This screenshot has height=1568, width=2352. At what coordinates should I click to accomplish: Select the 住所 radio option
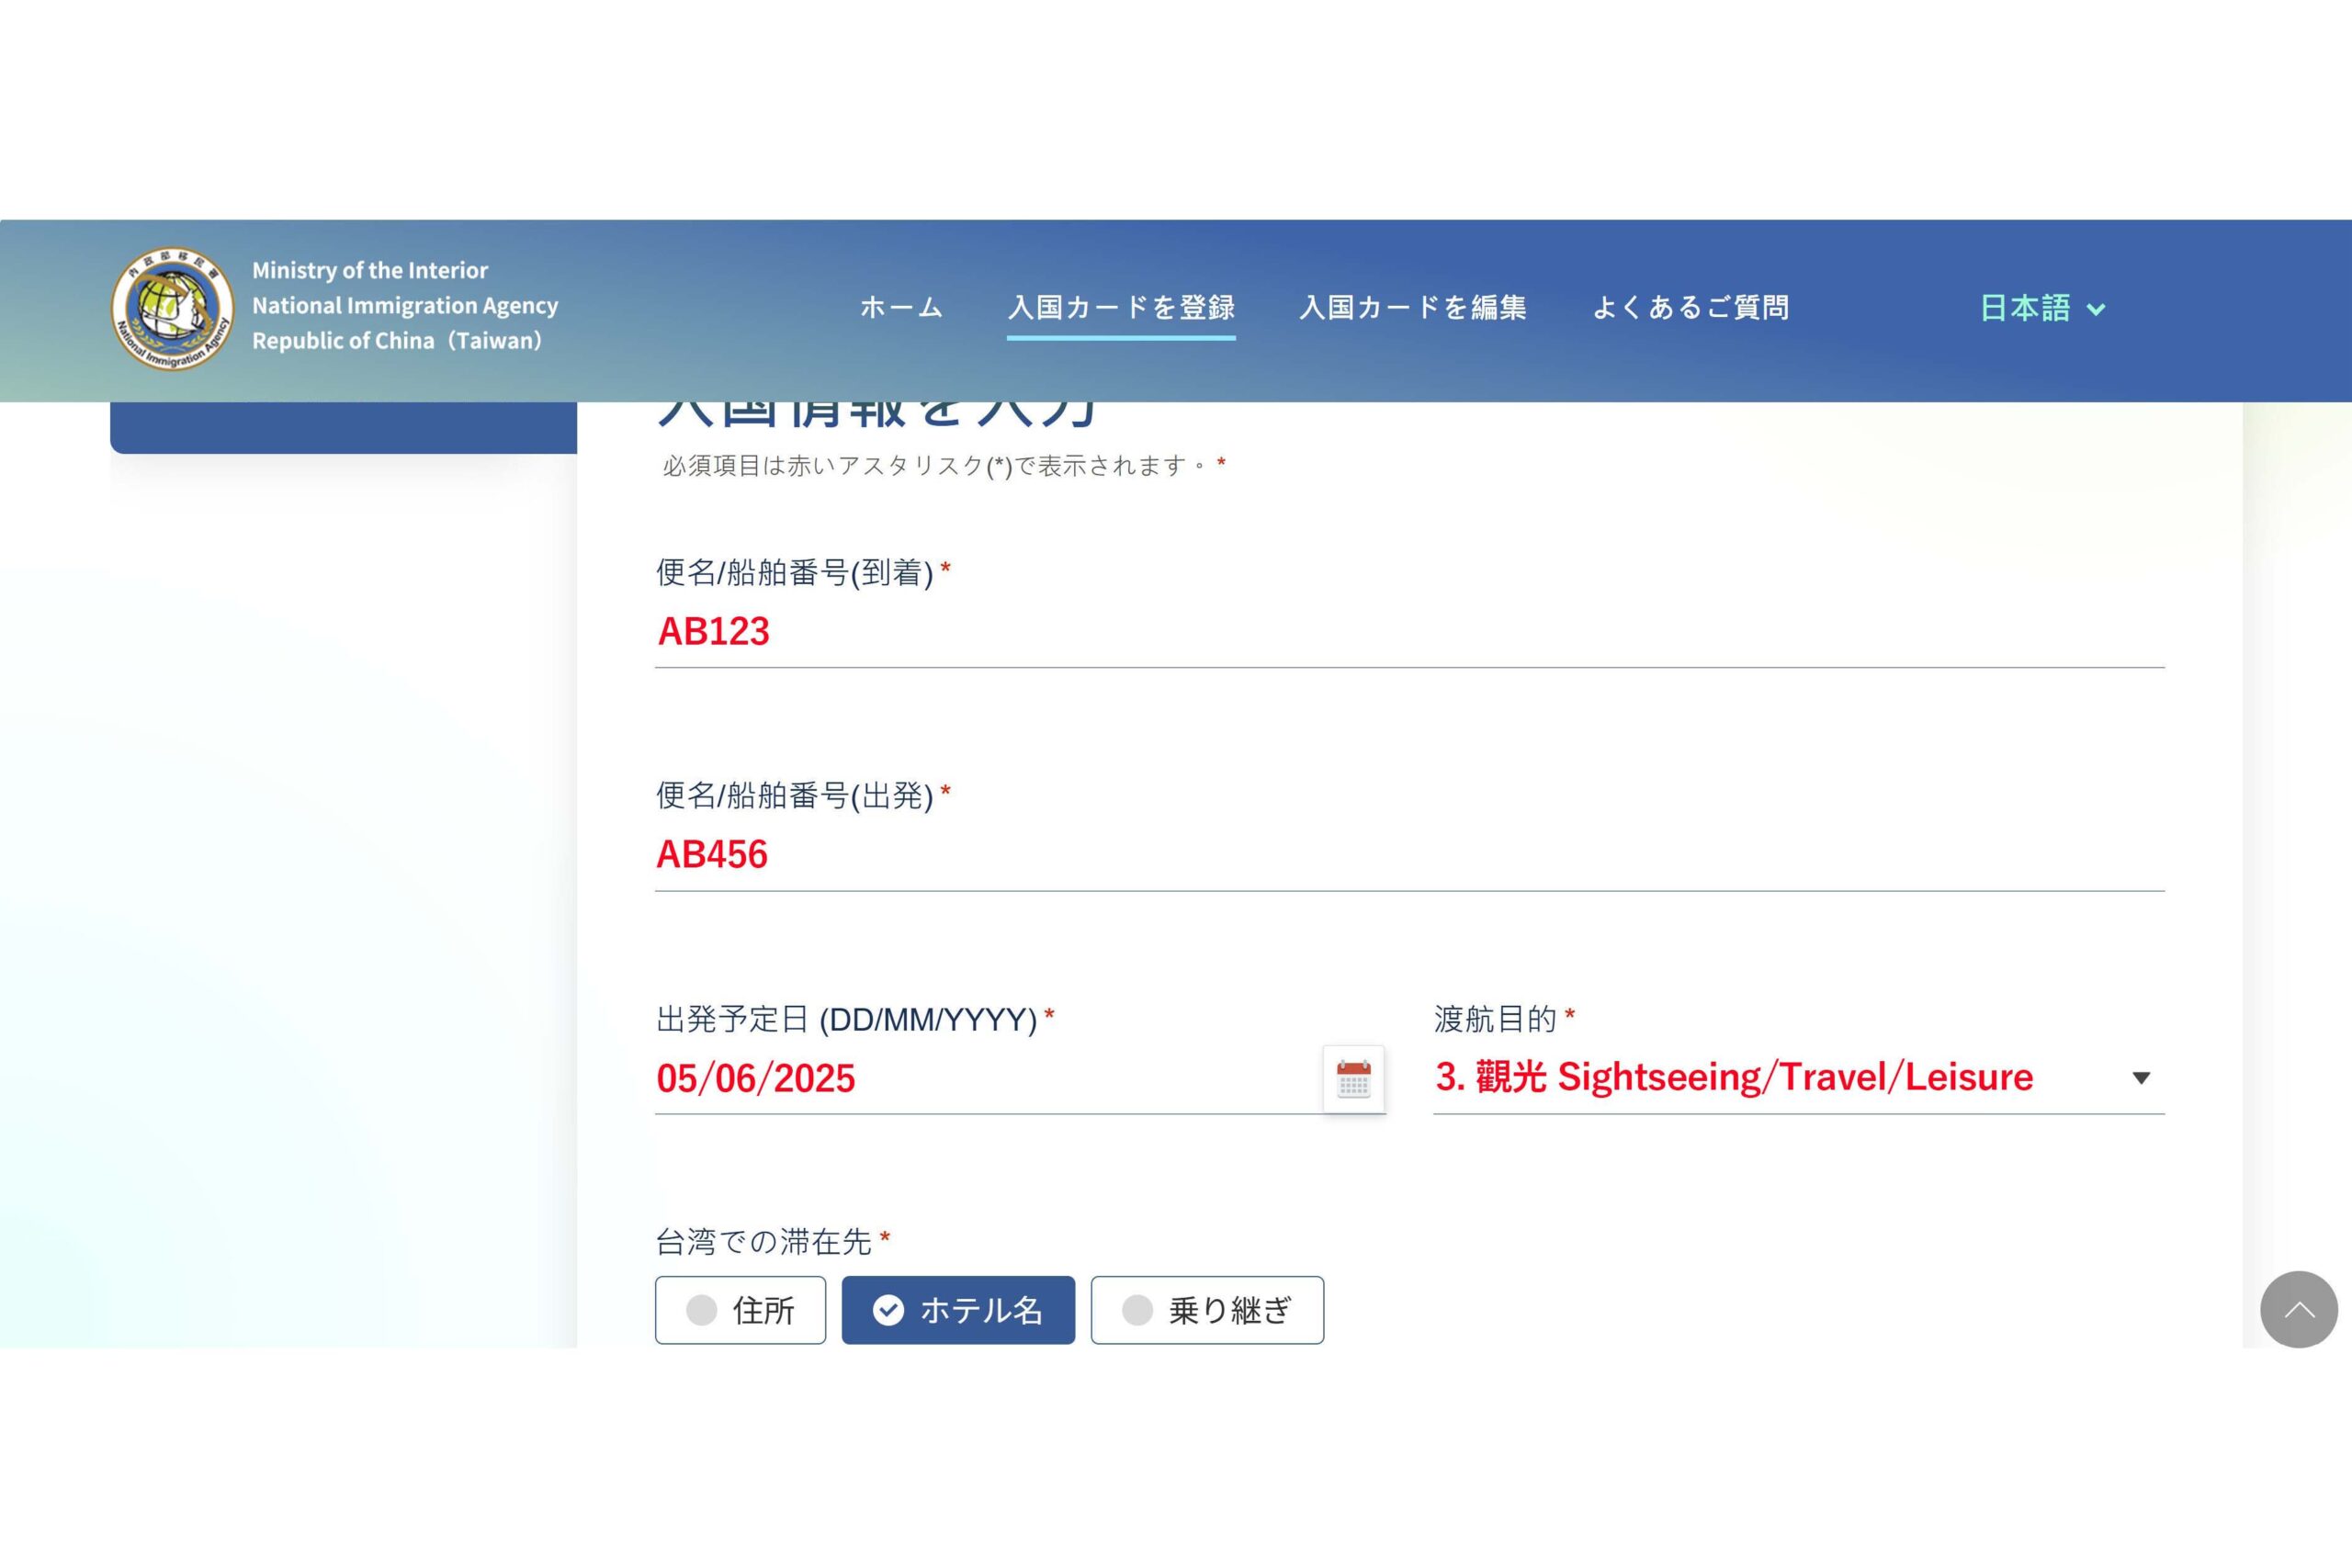tap(740, 1310)
